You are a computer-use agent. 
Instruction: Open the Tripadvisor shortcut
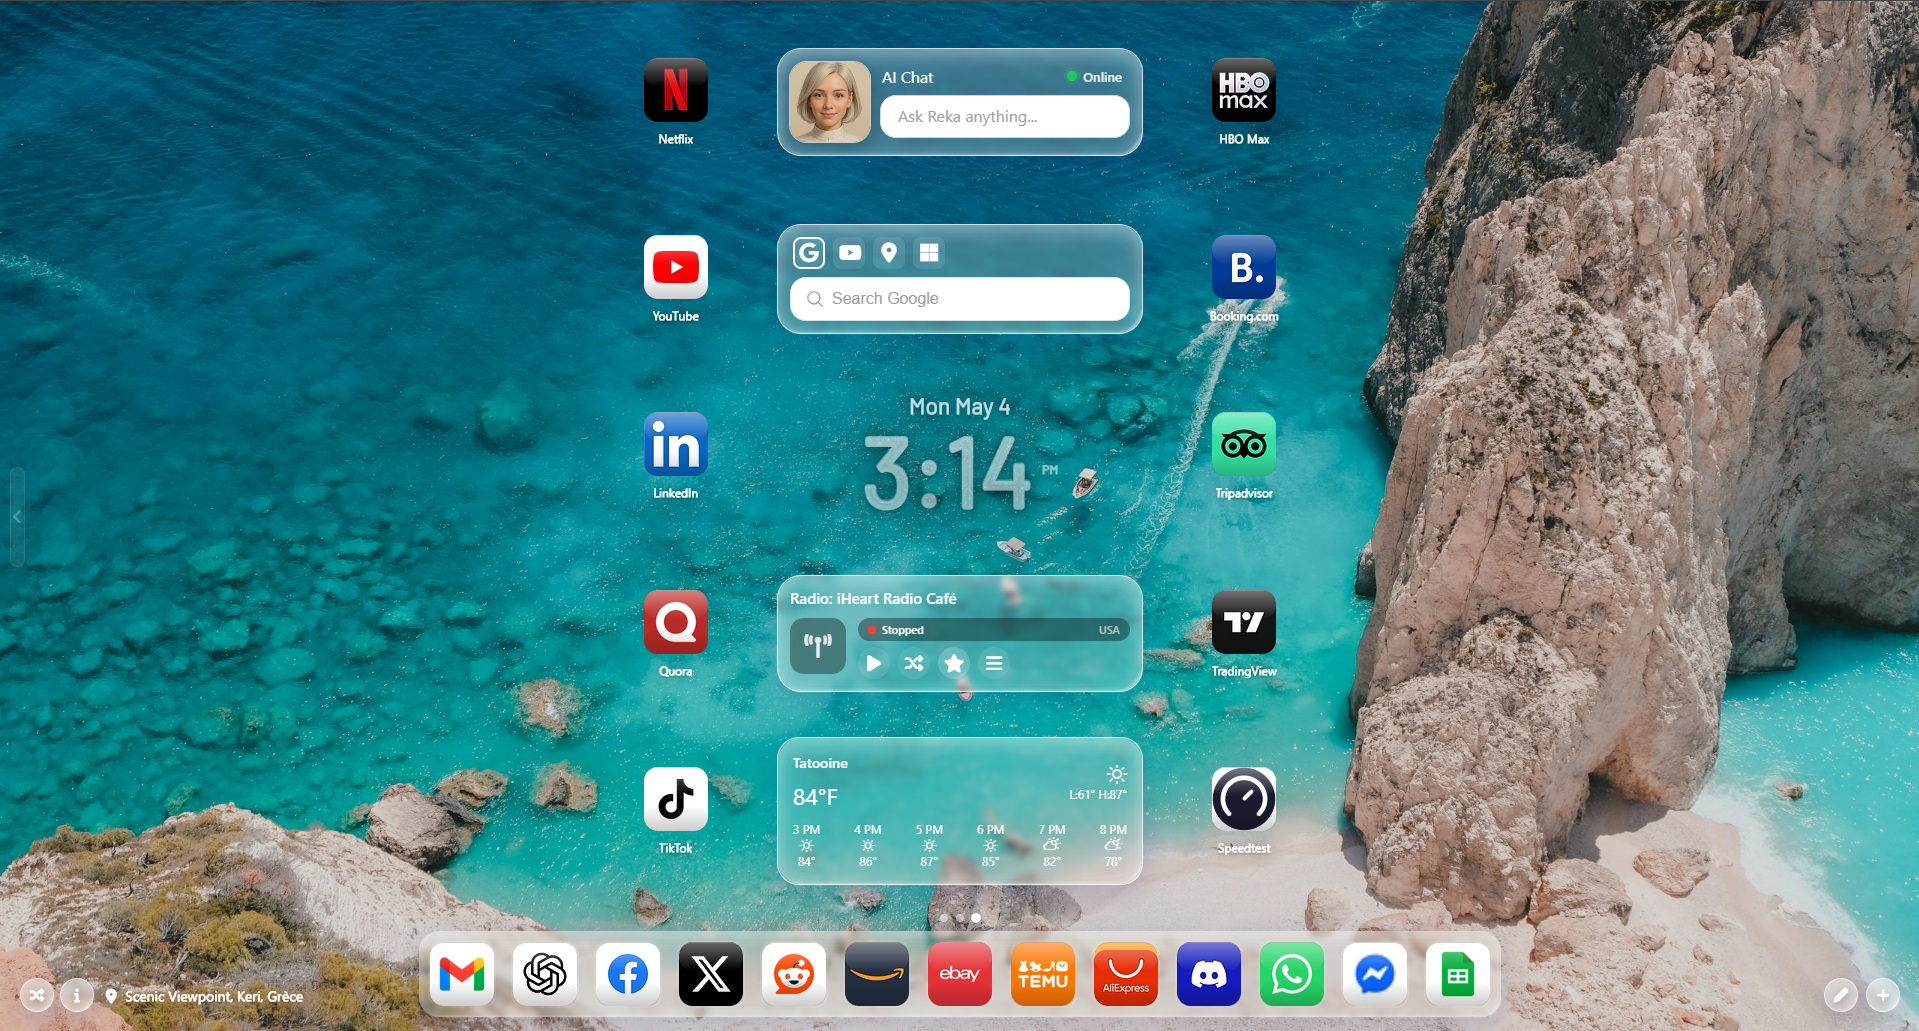pyautogui.click(x=1243, y=445)
